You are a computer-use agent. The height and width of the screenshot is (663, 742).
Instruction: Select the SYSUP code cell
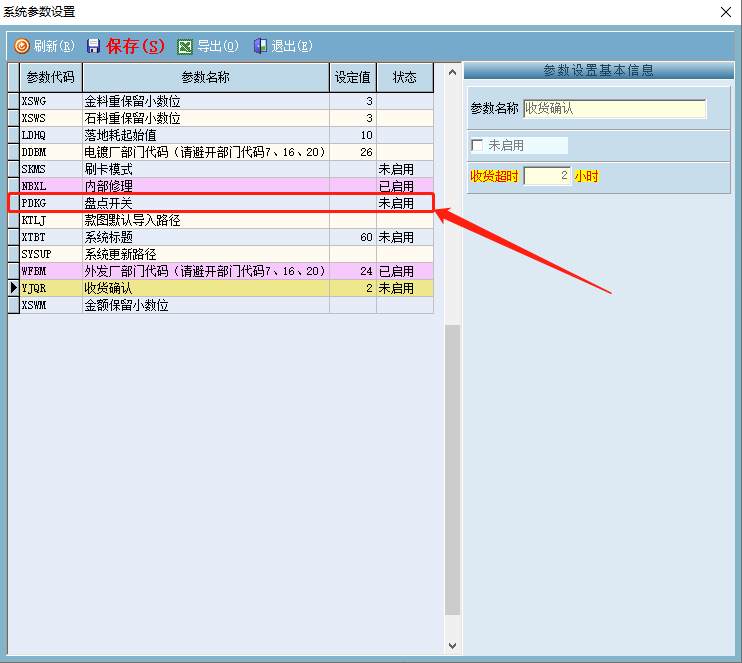51,255
